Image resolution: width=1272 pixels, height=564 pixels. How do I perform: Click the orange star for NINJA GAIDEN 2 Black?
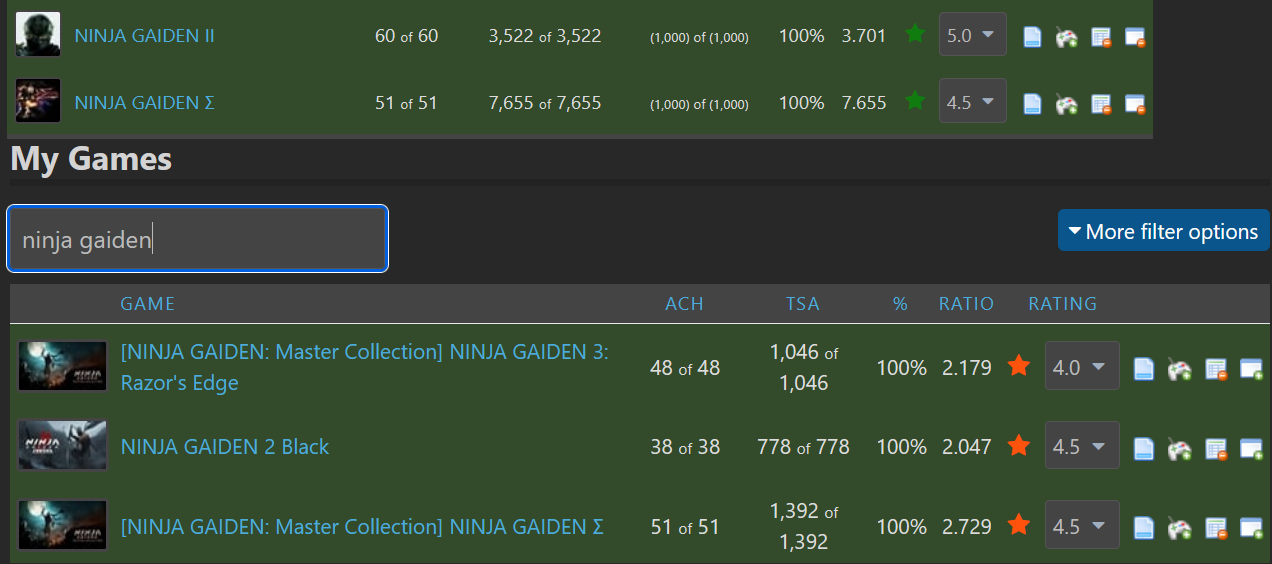pos(1018,444)
